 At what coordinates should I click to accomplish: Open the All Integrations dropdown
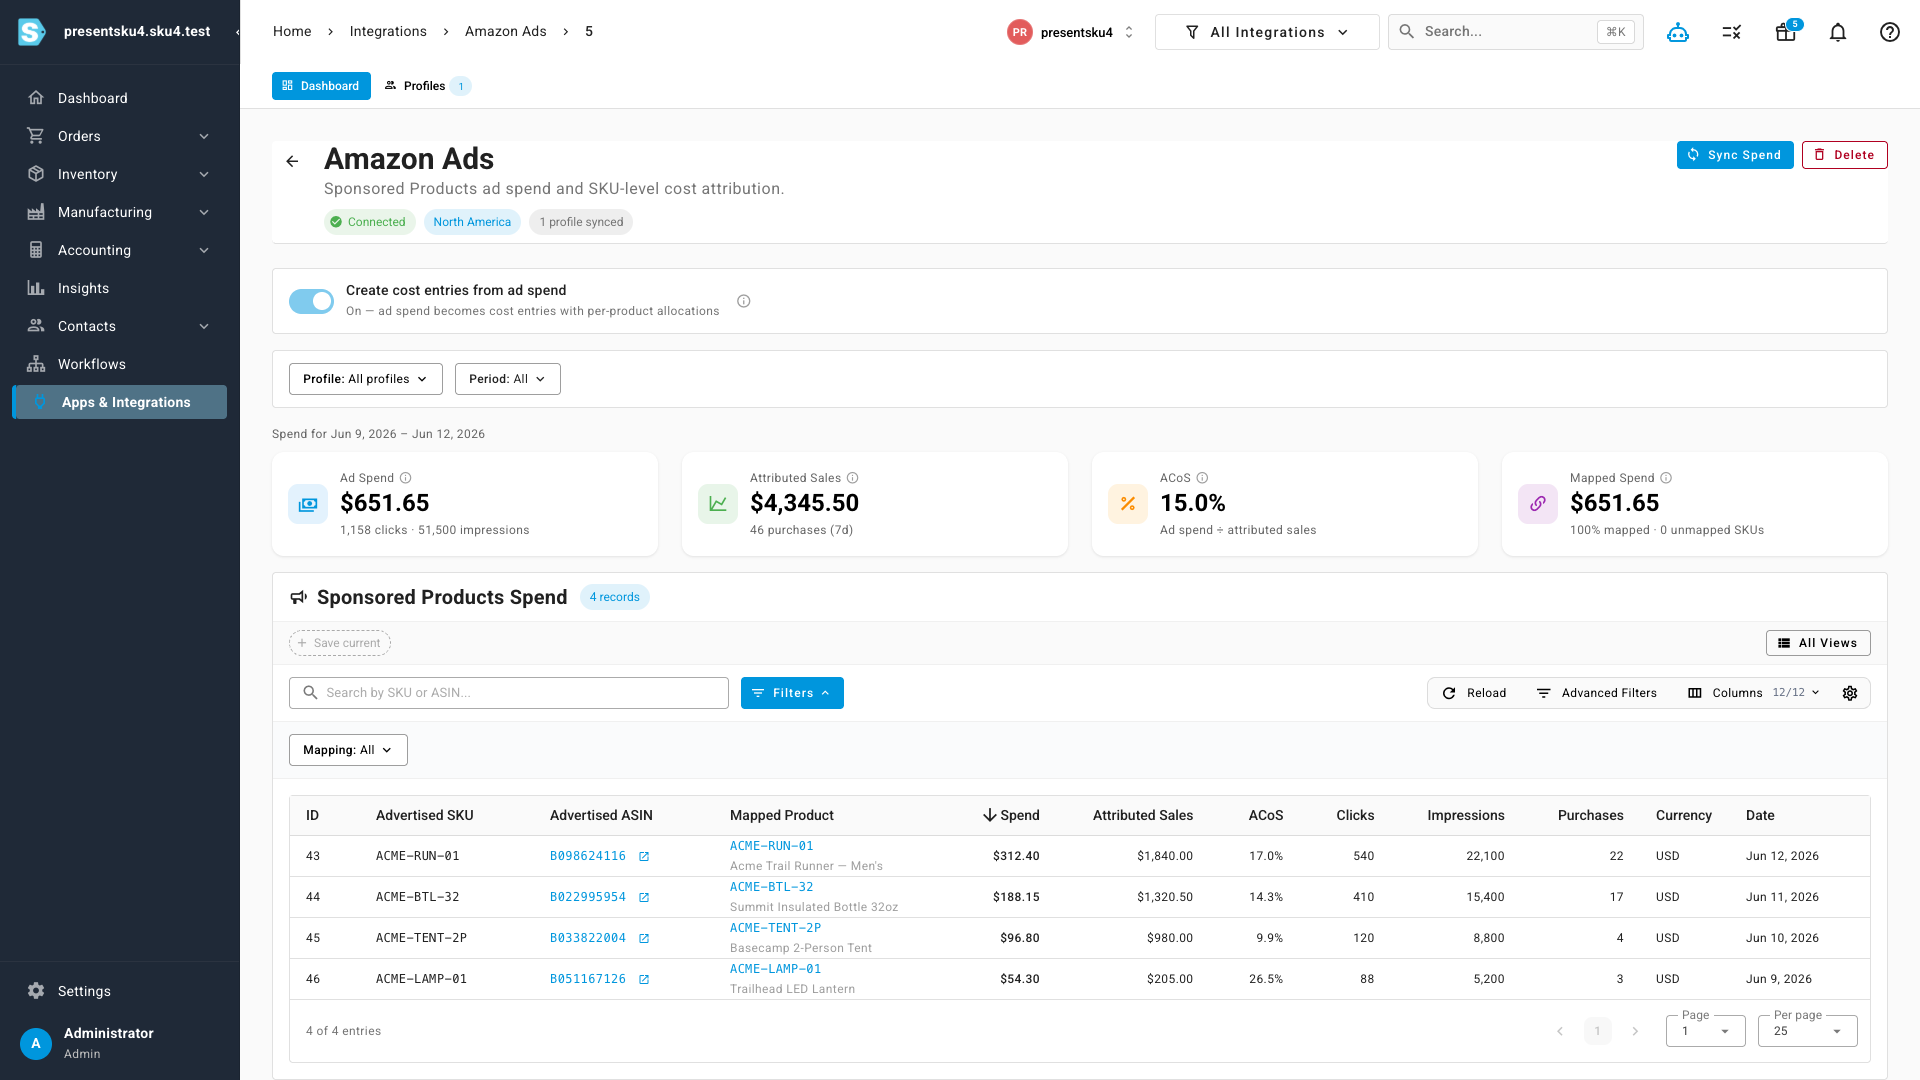1267,32
